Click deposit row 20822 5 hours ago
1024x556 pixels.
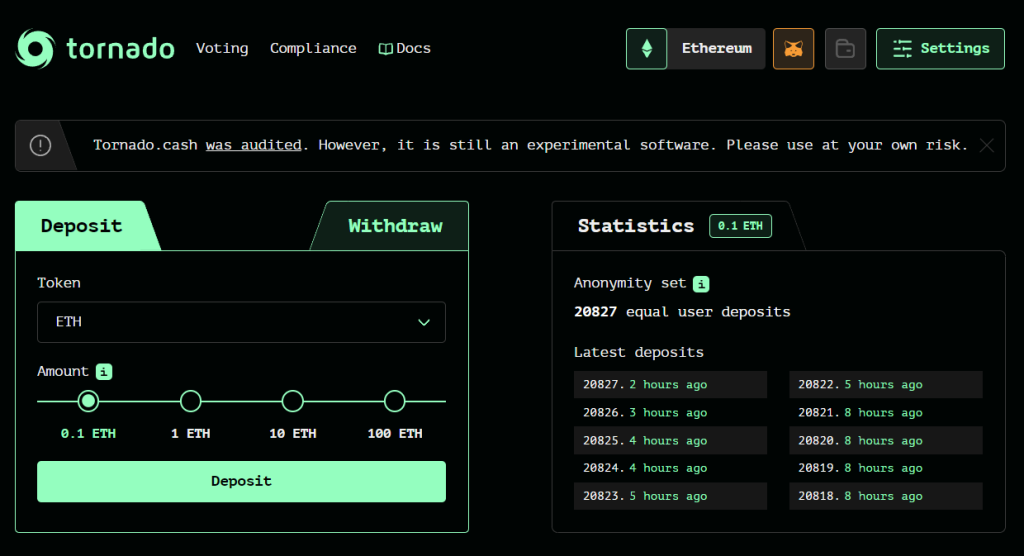click(x=886, y=385)
